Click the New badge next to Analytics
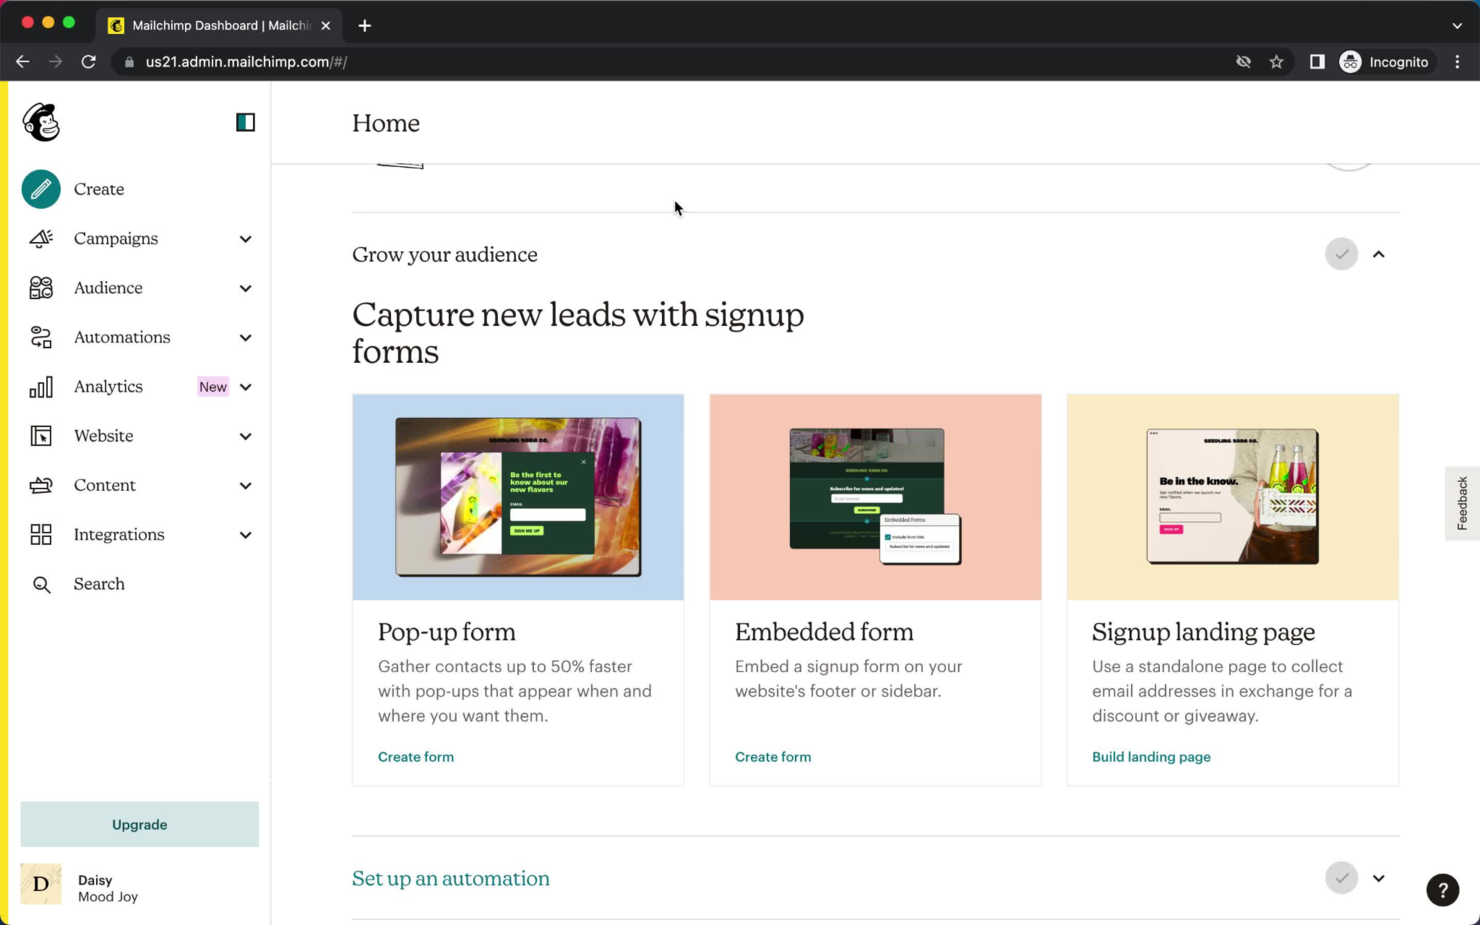The height and width of the screenshot is (925, 1480). (x=212, y=387)
